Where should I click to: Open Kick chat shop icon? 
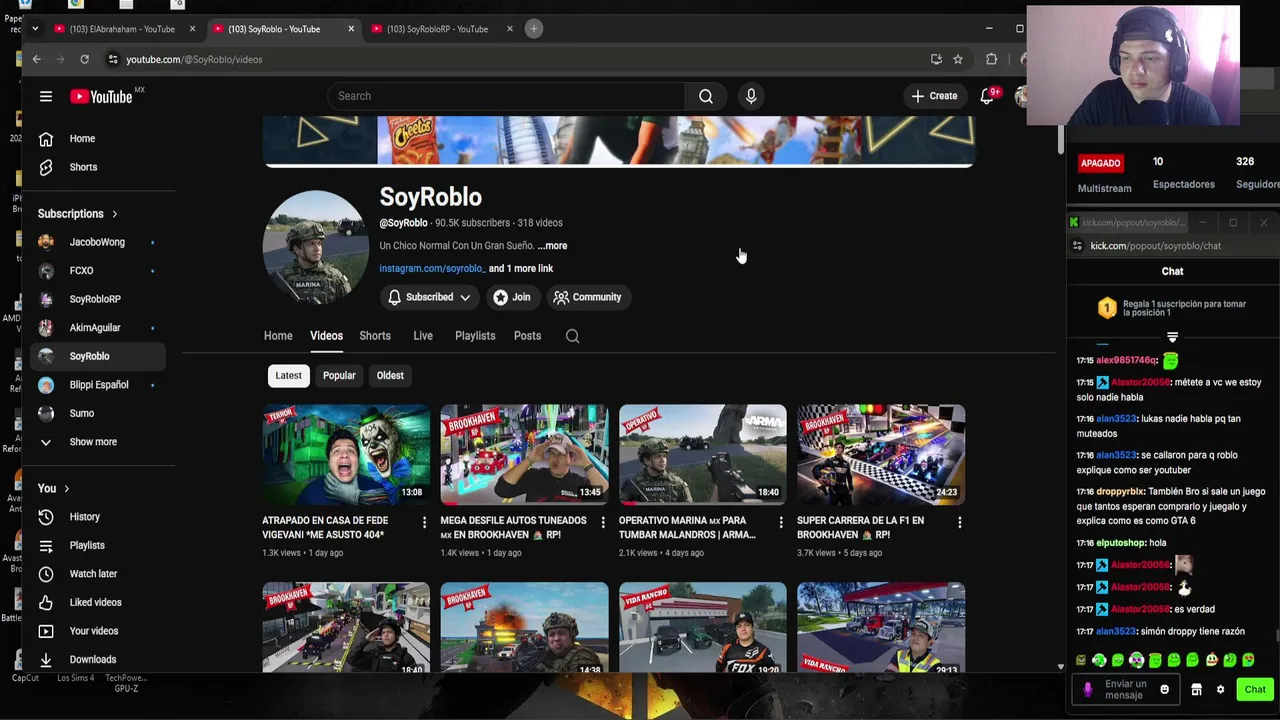[x=1196, y=689]
